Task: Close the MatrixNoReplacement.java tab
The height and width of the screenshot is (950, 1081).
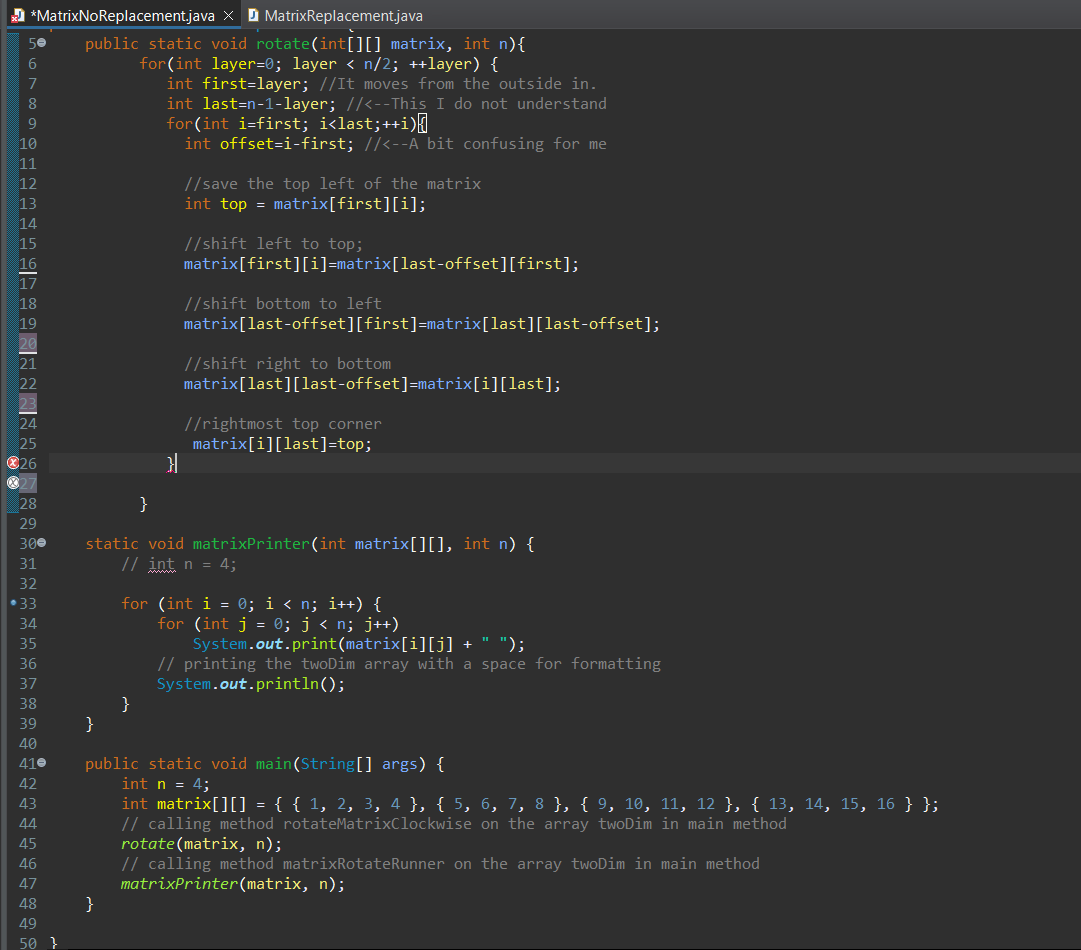Action: point(228,15)
